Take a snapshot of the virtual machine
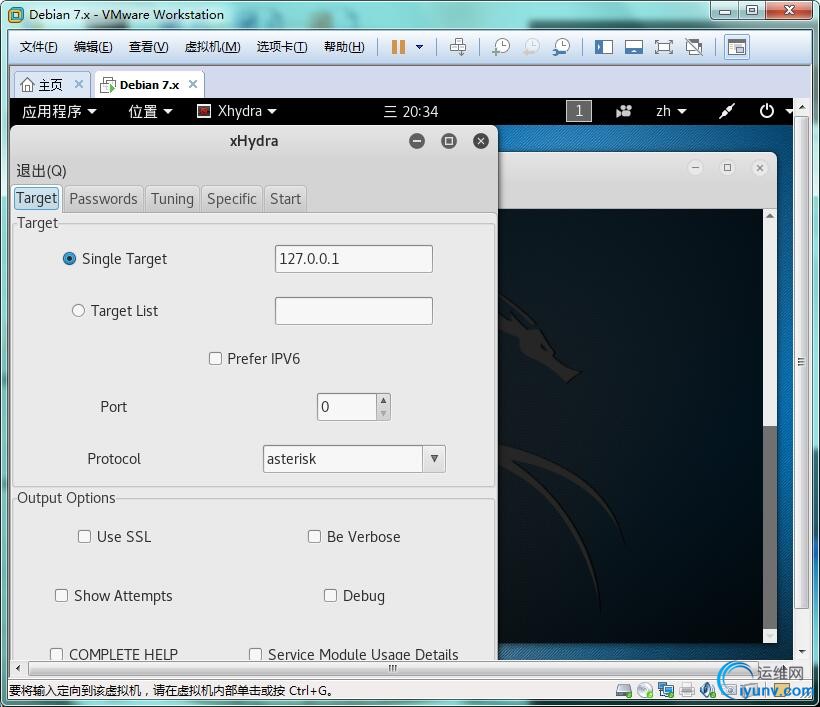Screen dimensions: 820x707 click(501, 47)
